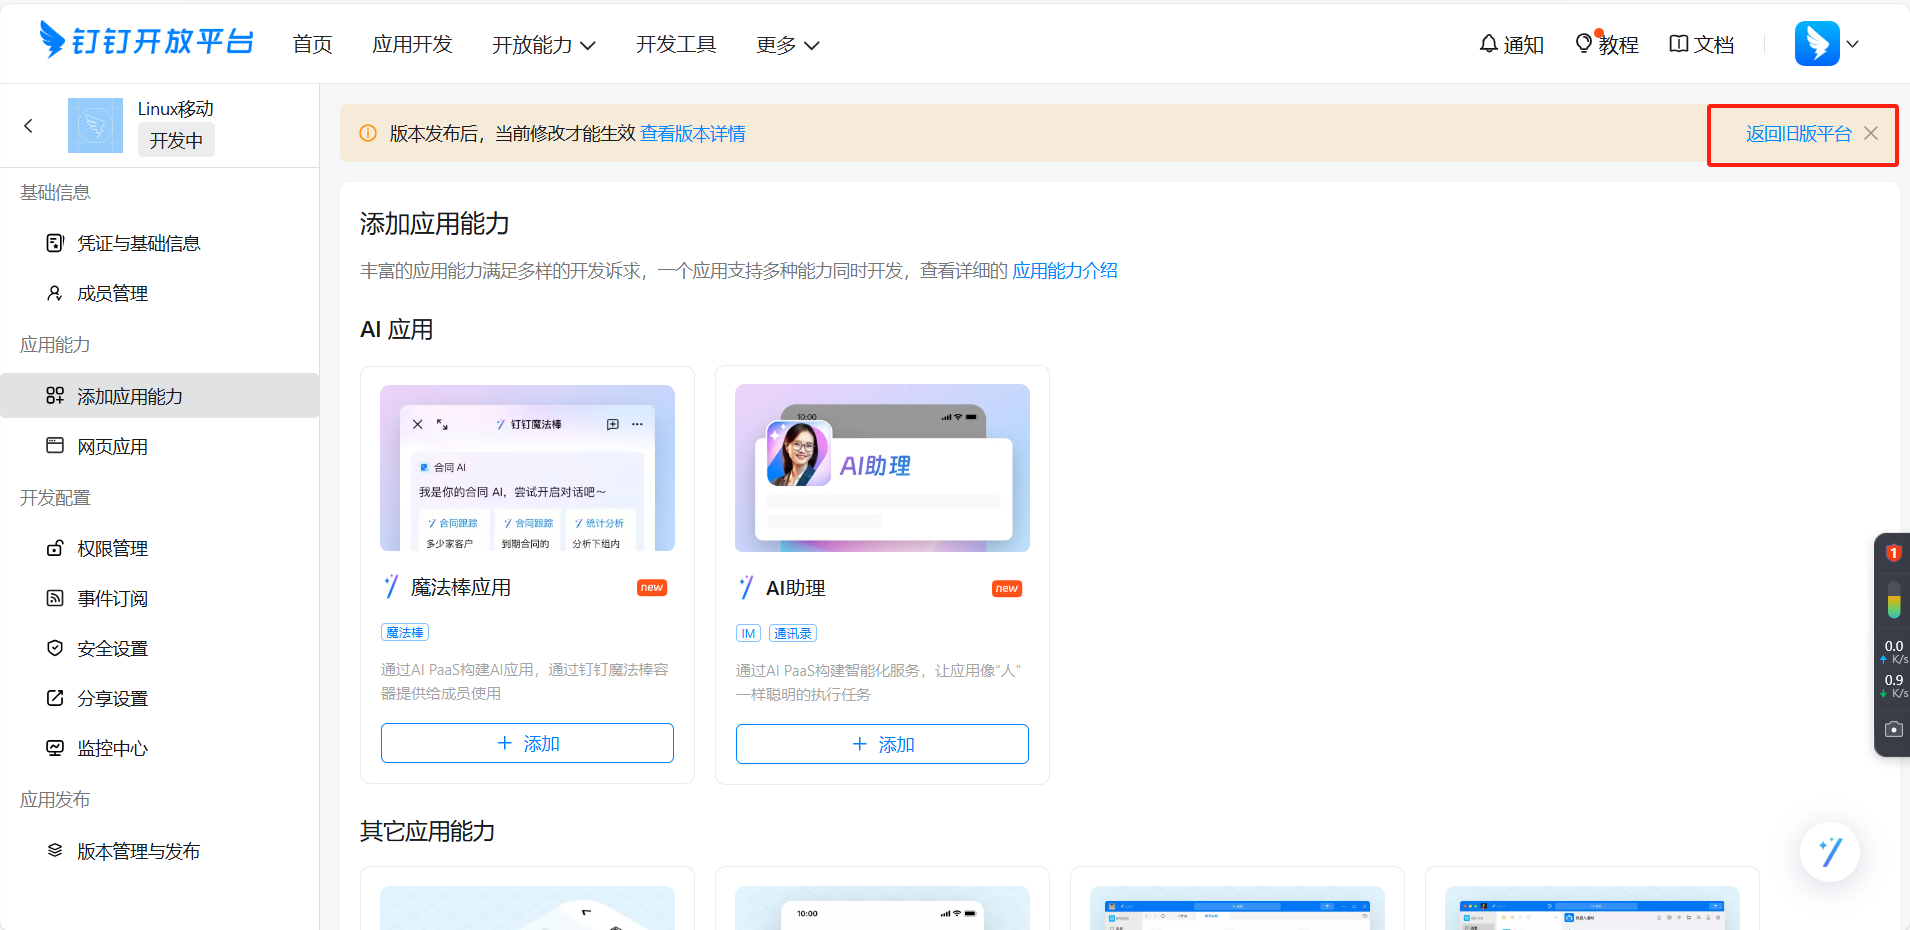The height and width of the screenshot is (930, 1910).
Task: Click the 其它应用能力 section heading
Action: [428, 831]
